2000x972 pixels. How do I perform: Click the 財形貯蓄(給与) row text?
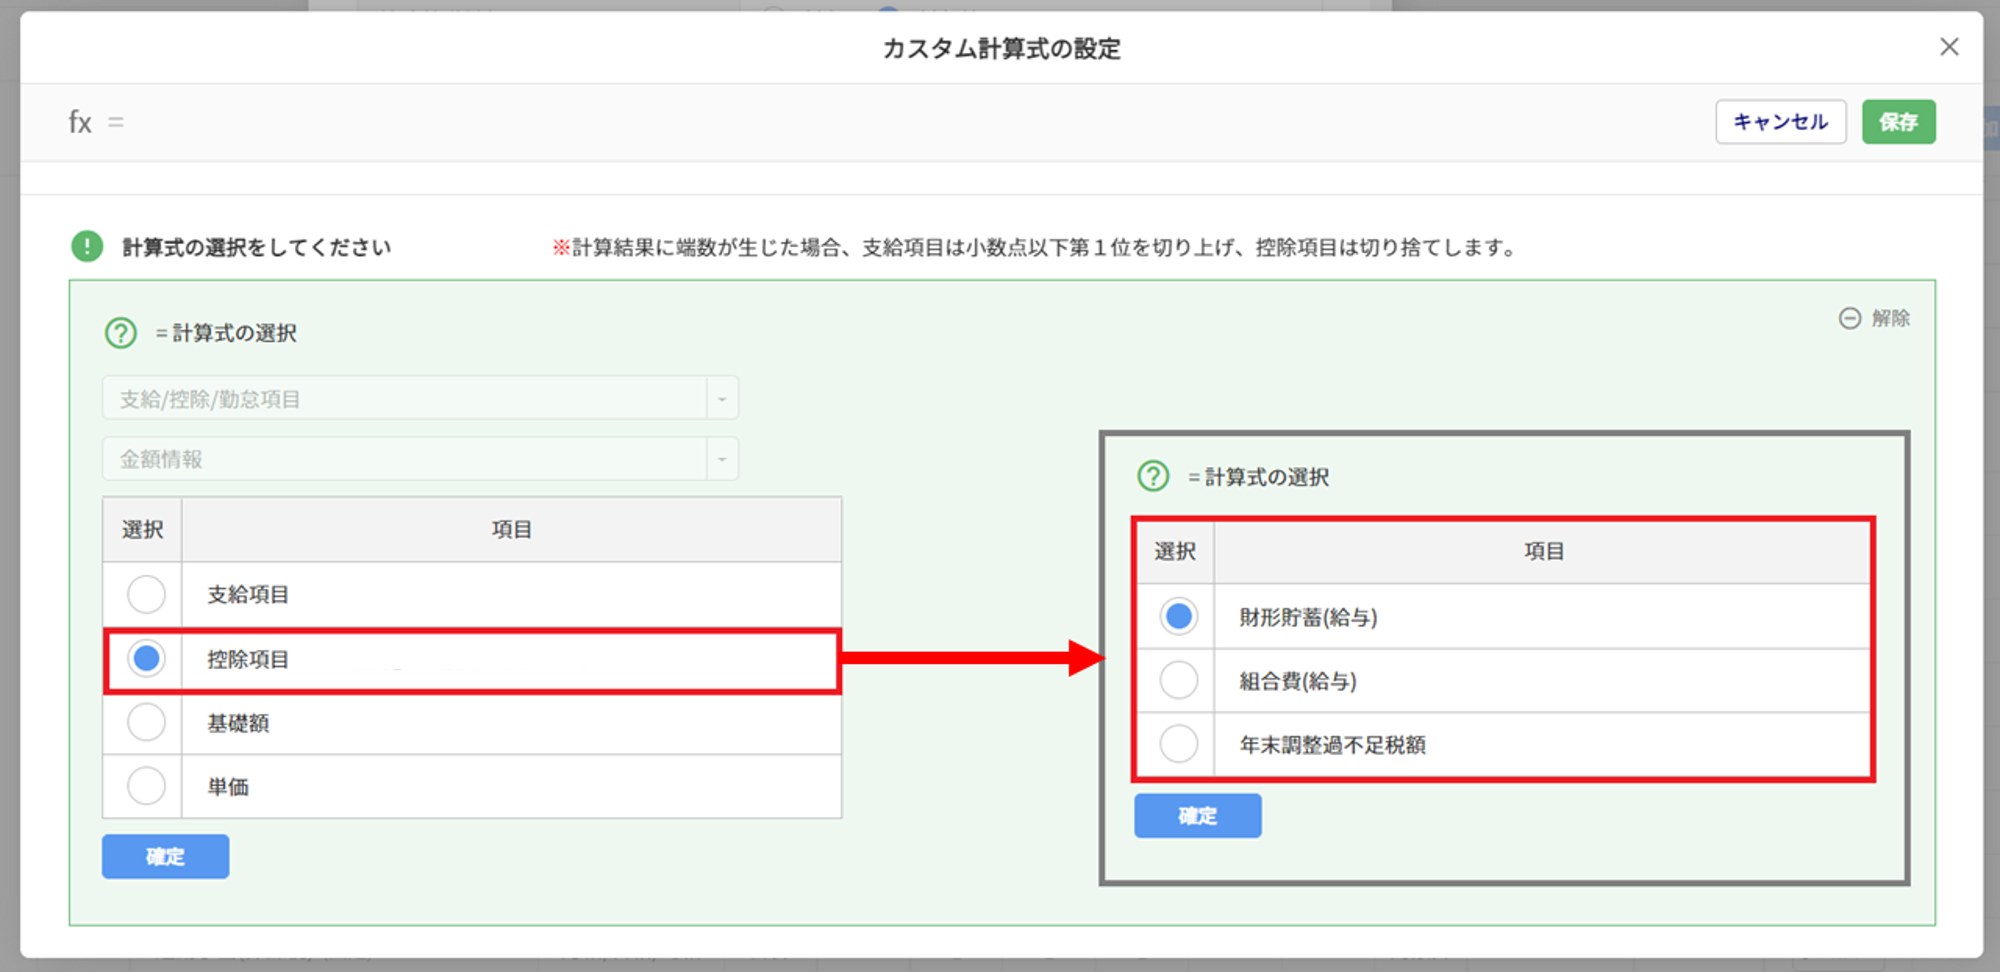click(x=1308, y=617)
